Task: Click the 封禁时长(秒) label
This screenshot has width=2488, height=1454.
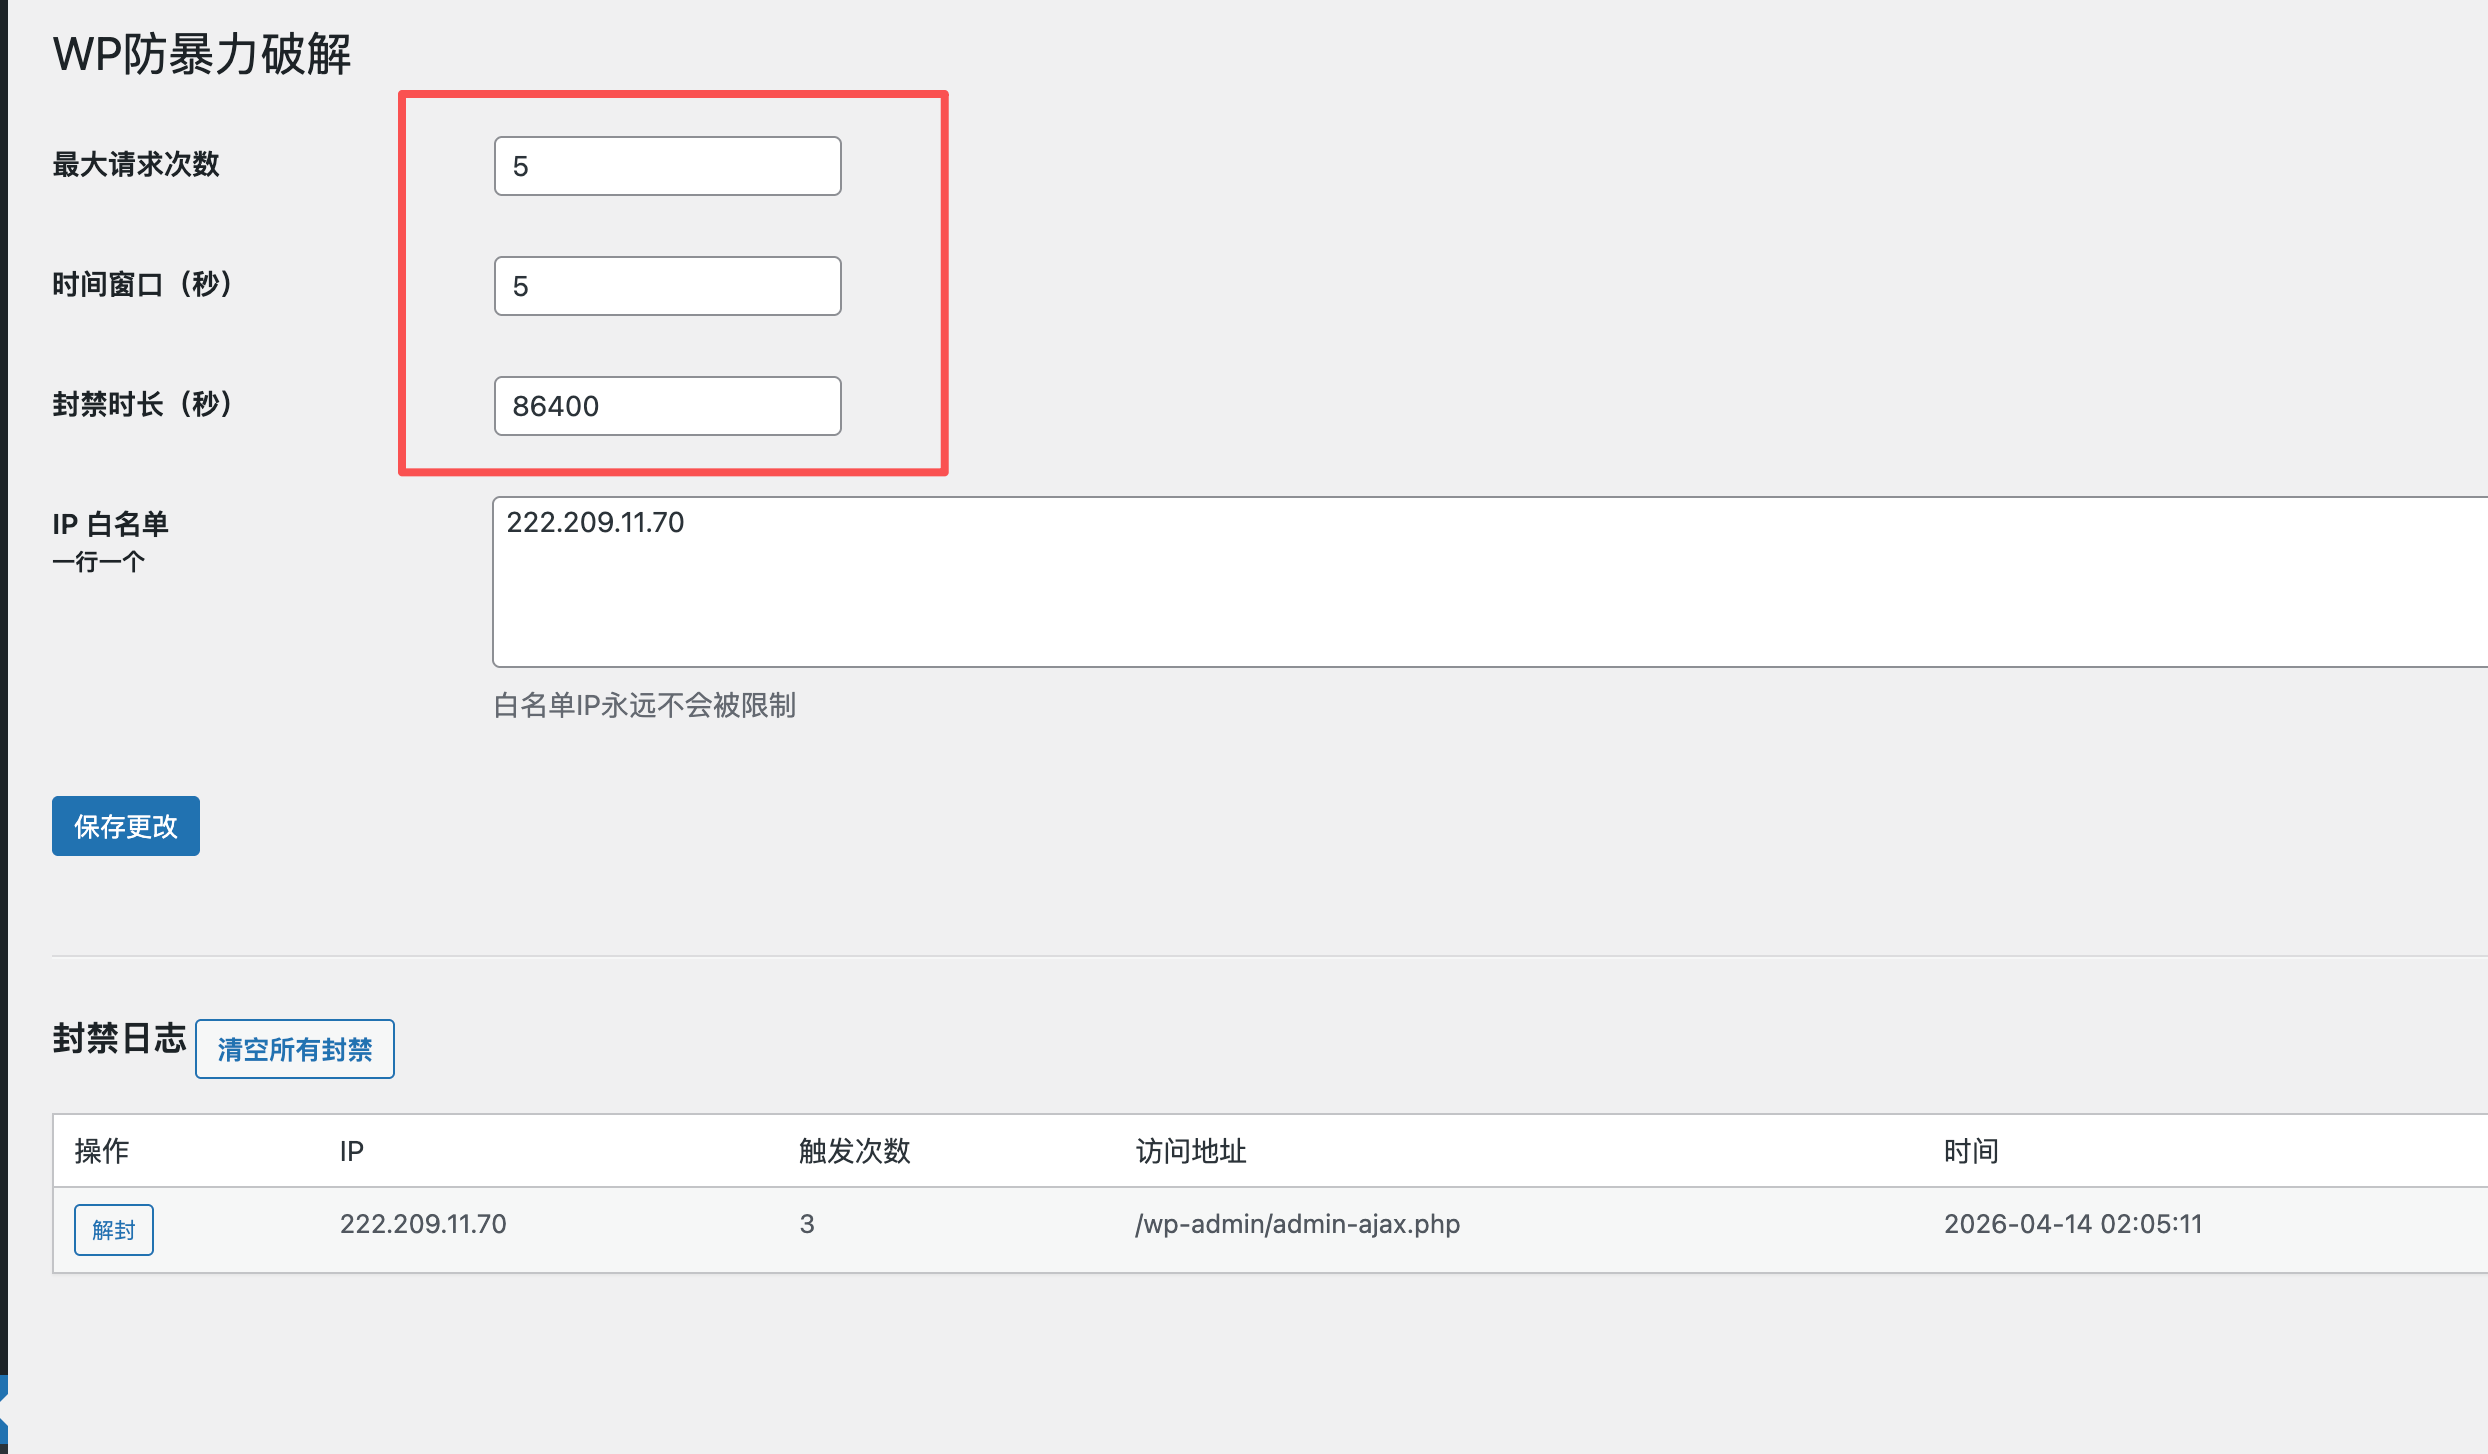Action: [x=142, y=404]
